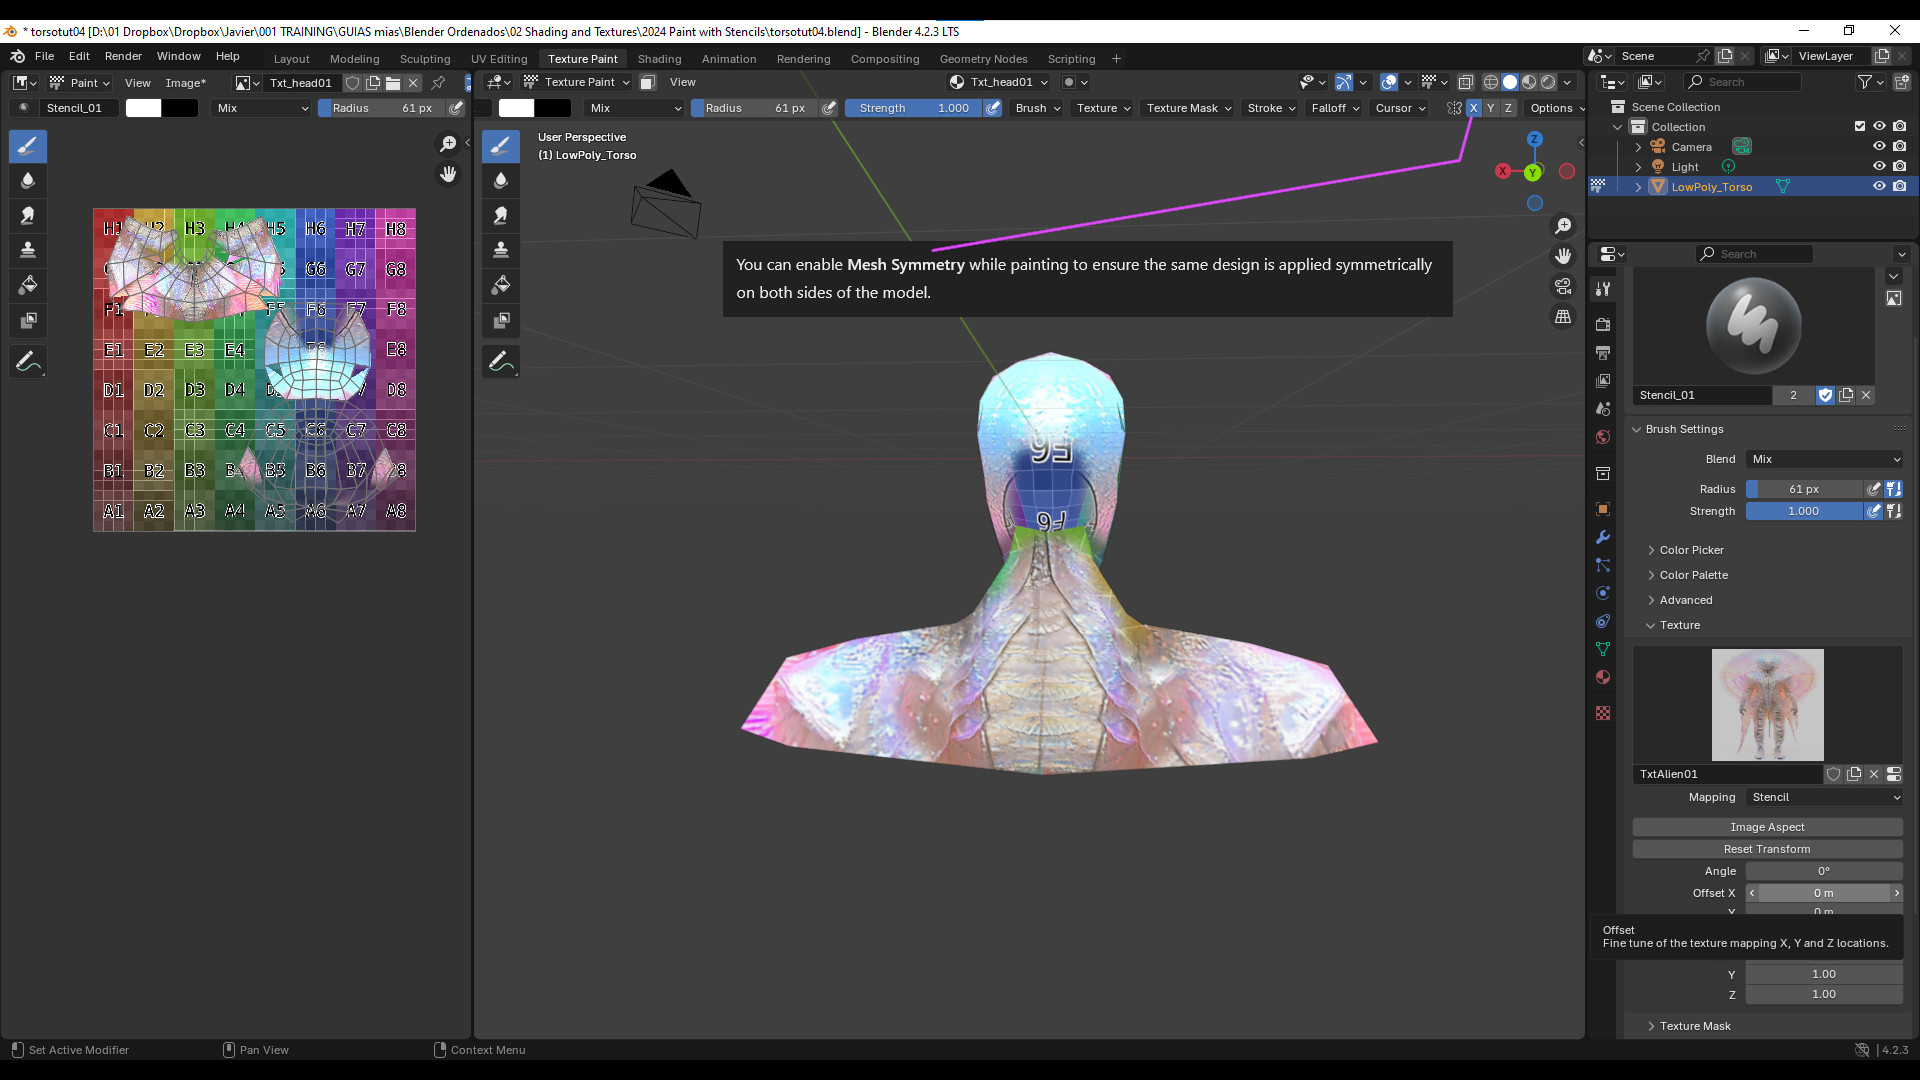This screenshot has width=1920, height=1080.
Task: Open the Mapping Stencil dropdown
Action: [x=1825, y=797]
